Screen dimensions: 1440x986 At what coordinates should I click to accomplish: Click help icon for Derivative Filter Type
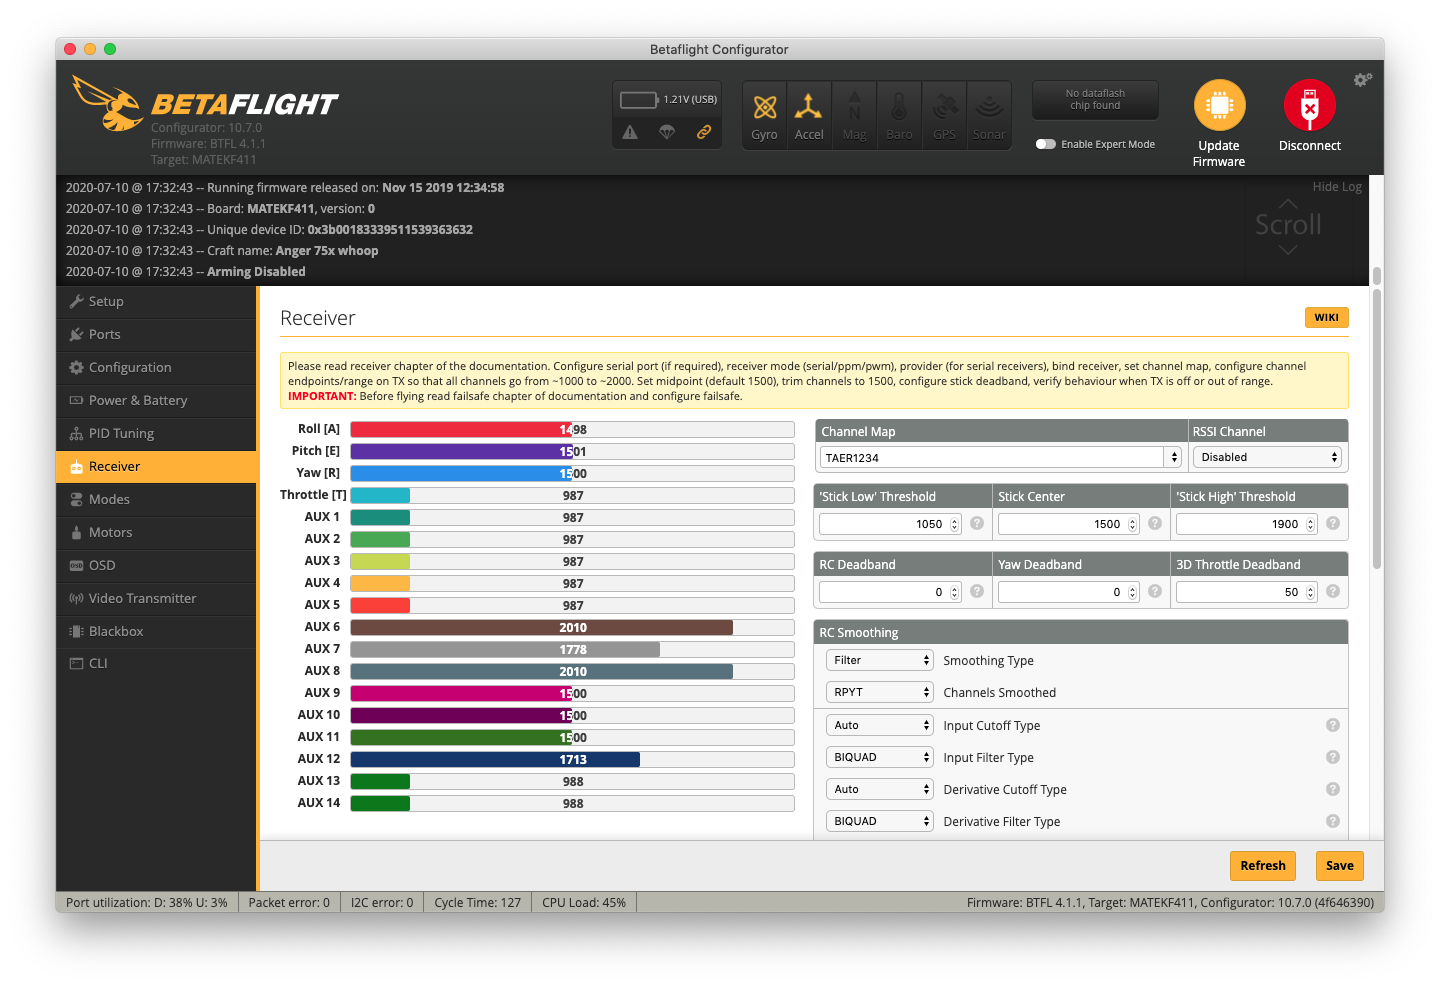1333,821
